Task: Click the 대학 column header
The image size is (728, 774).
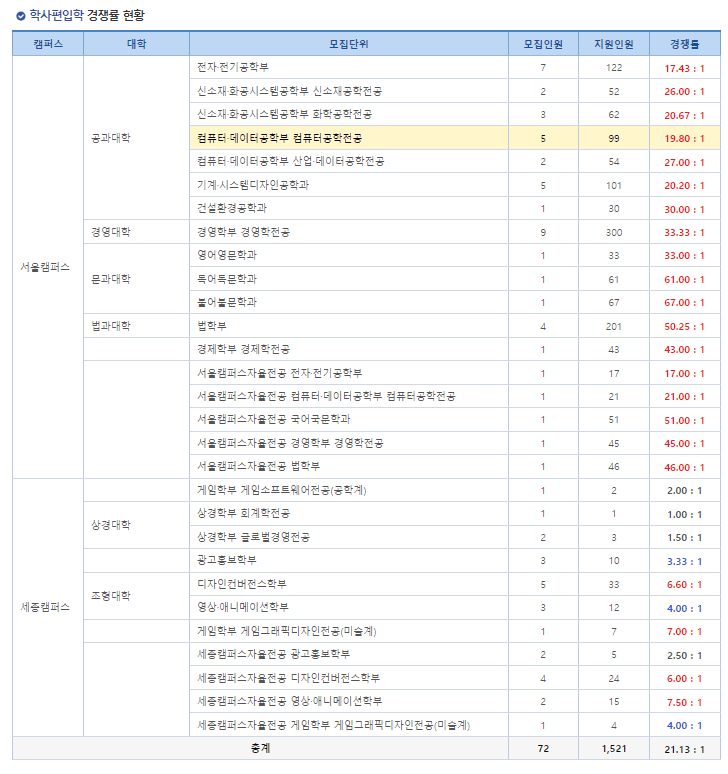Action: (x=137, y=44)
